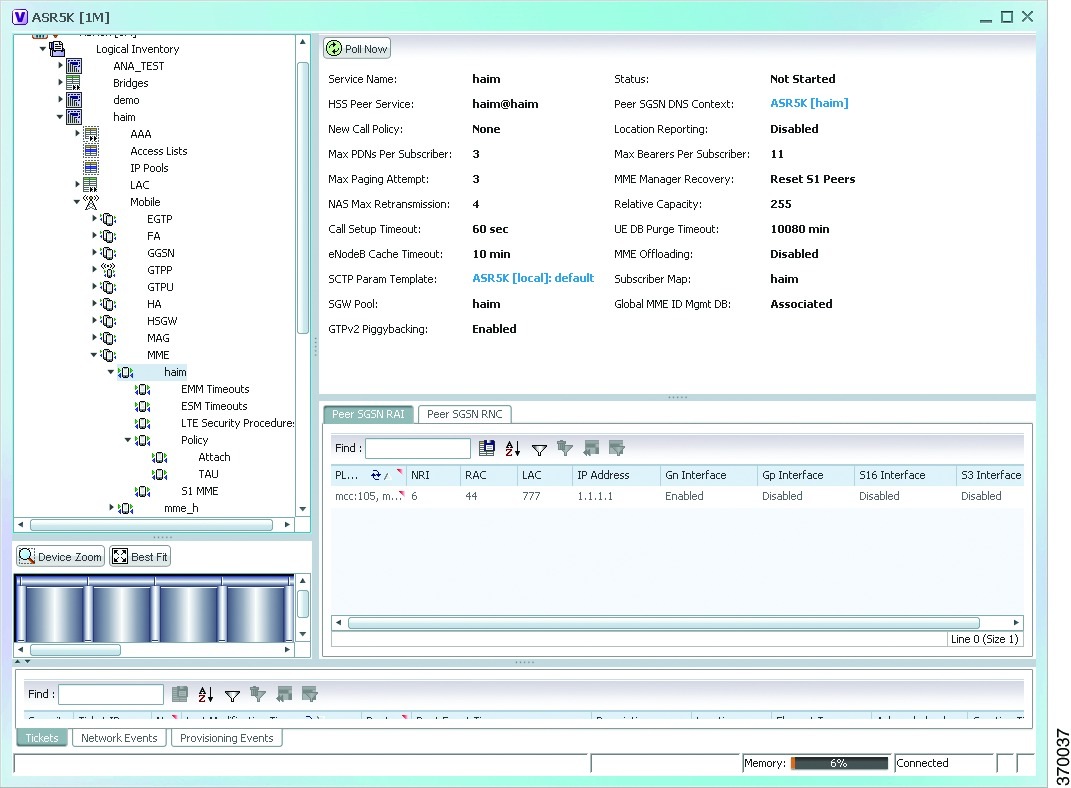Expand the mme_h node
The image size is (1071, 788).
(x=111, y=507)
